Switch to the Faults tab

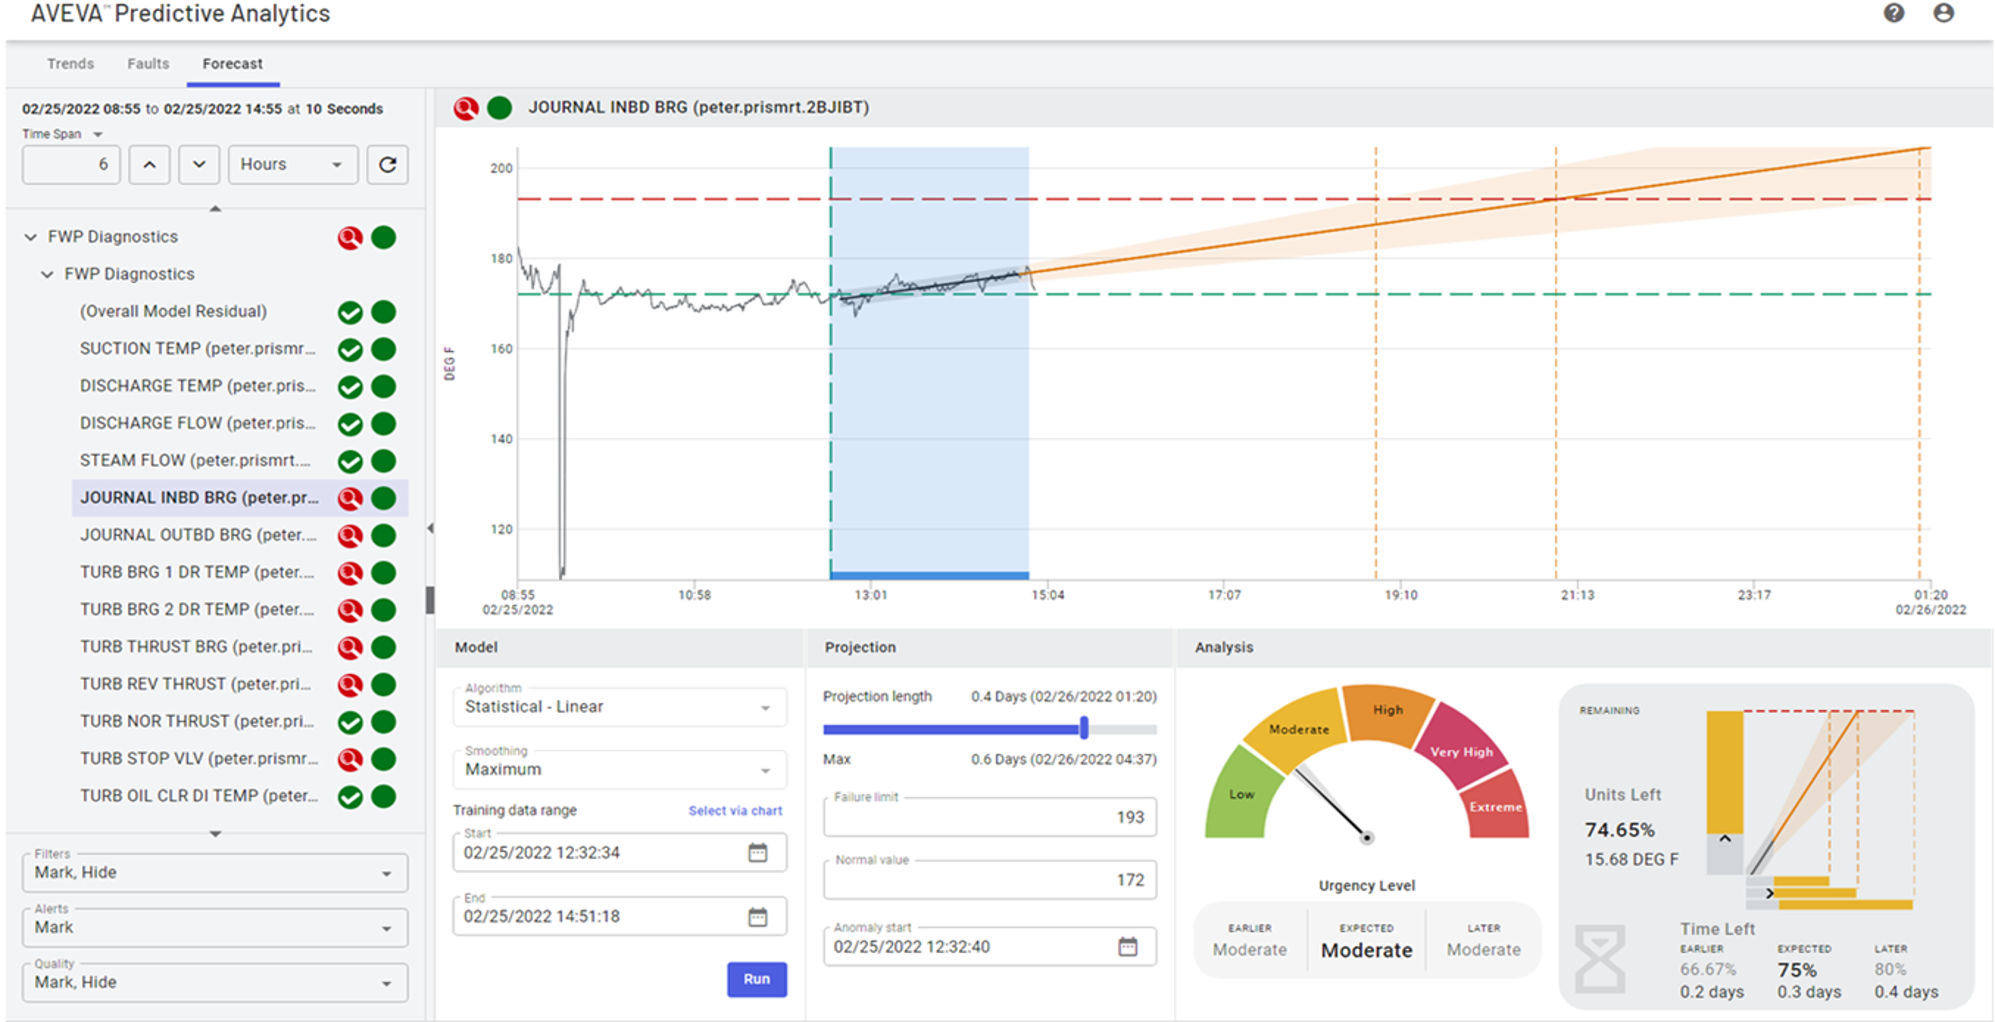click(146, 63)
